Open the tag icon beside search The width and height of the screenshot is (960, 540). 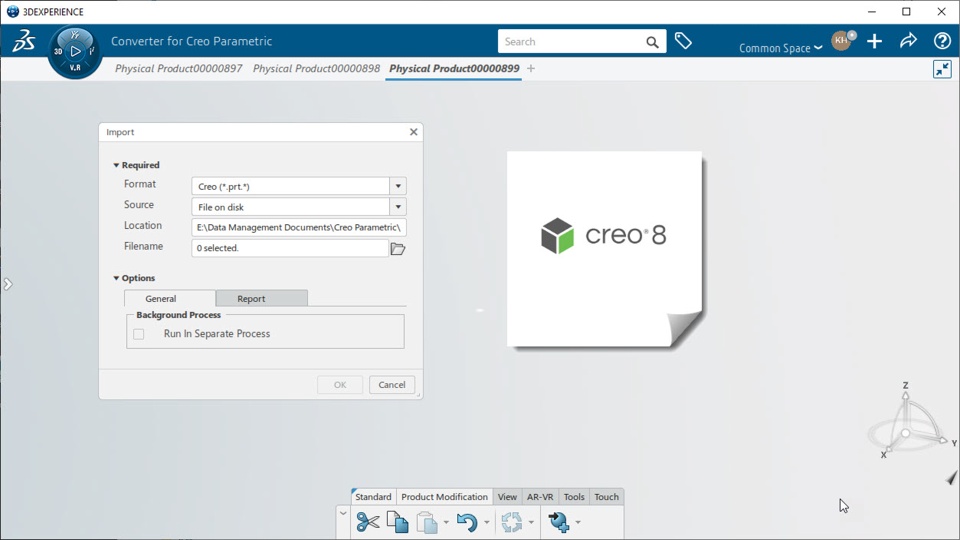click(683, 41)
